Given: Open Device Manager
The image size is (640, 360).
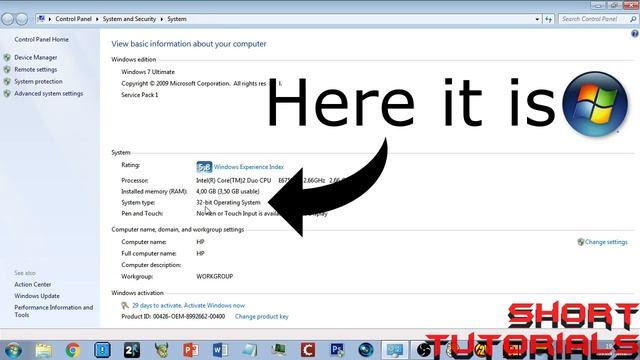Looking at the screenshot, I should coord(36,58).
